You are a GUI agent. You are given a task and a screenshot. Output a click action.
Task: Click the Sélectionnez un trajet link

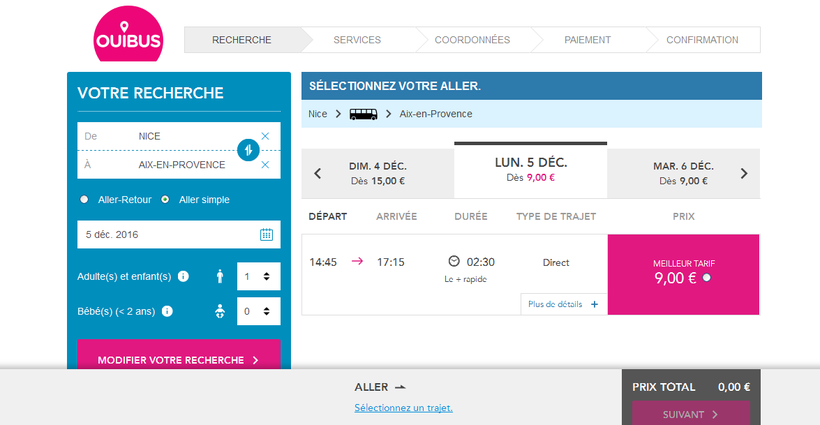pos(403,408)
